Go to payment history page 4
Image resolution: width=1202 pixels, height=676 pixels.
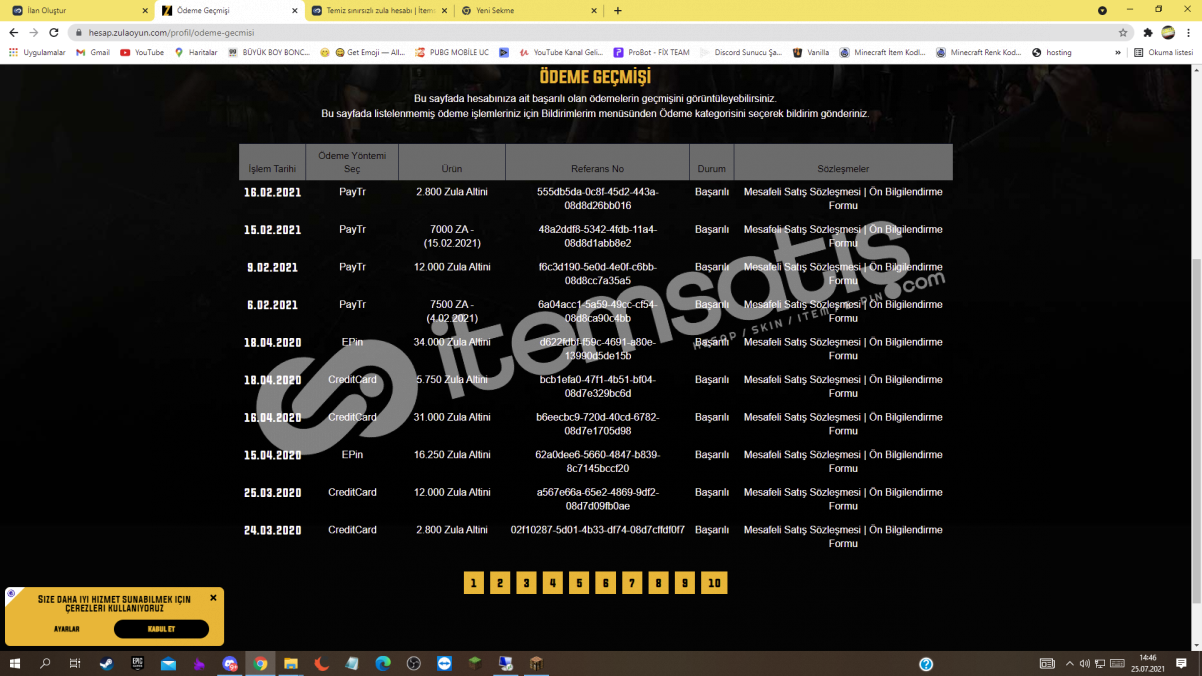[x=553, y=583]
